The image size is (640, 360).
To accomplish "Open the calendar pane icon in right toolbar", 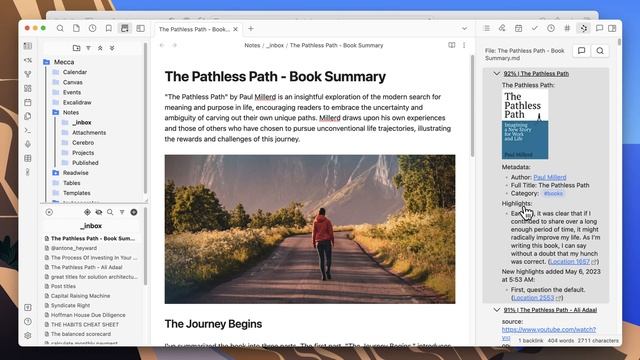I will coord(518,28).
